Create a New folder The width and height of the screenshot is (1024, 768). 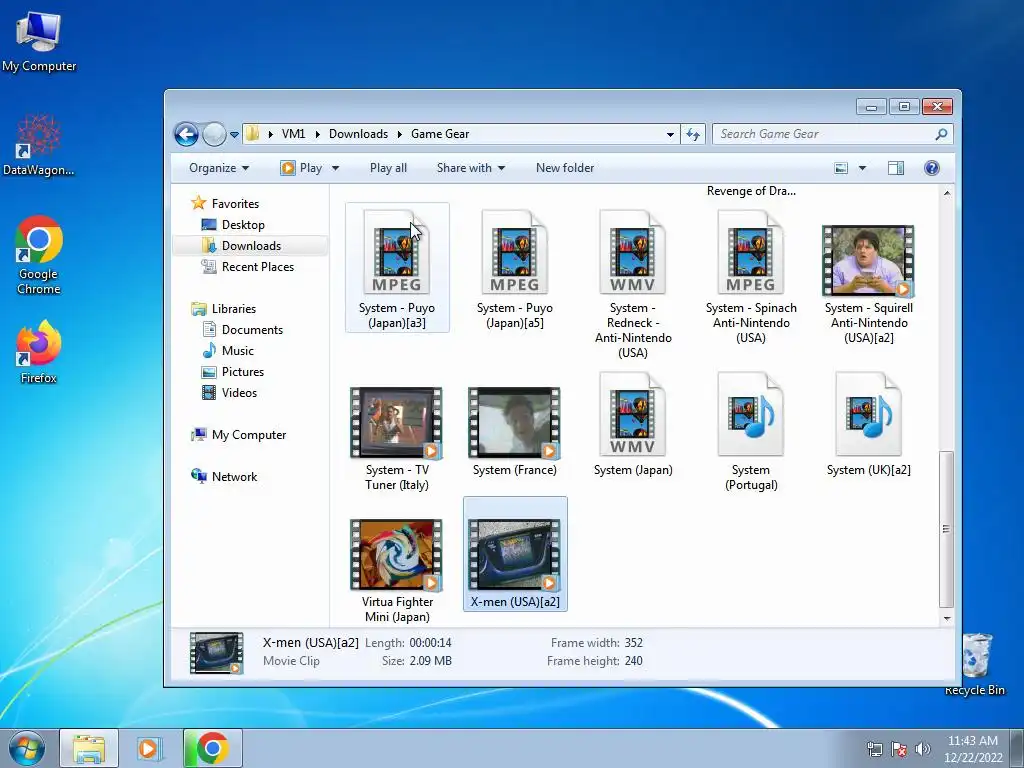pos(565,168)
